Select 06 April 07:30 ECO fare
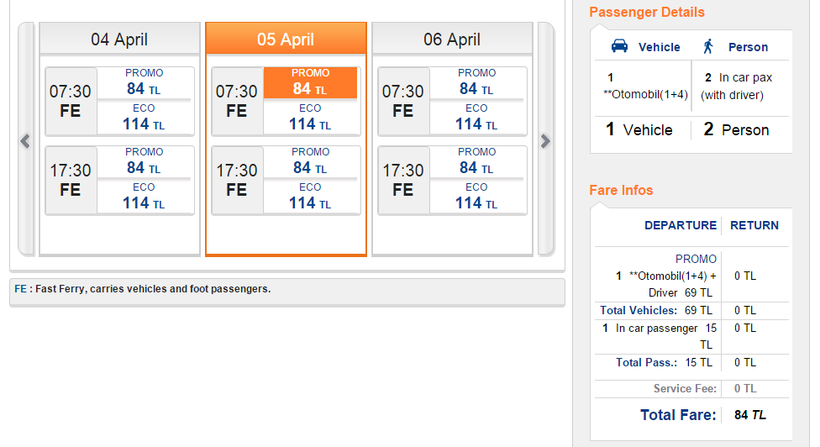 477,118
